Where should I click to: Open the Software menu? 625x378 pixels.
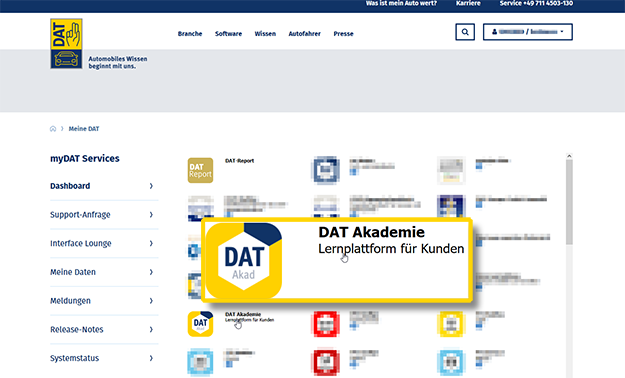click(228, 33)
